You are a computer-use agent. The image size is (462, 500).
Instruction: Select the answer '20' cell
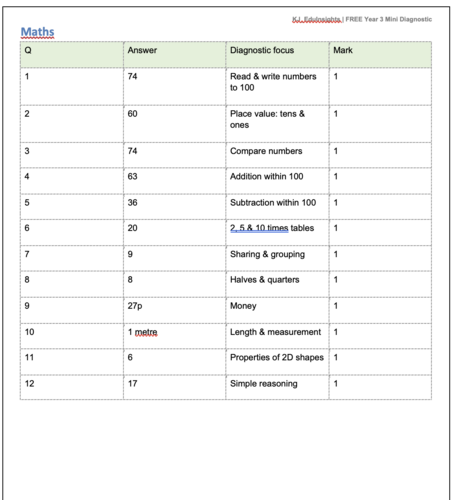coord(175,233)
